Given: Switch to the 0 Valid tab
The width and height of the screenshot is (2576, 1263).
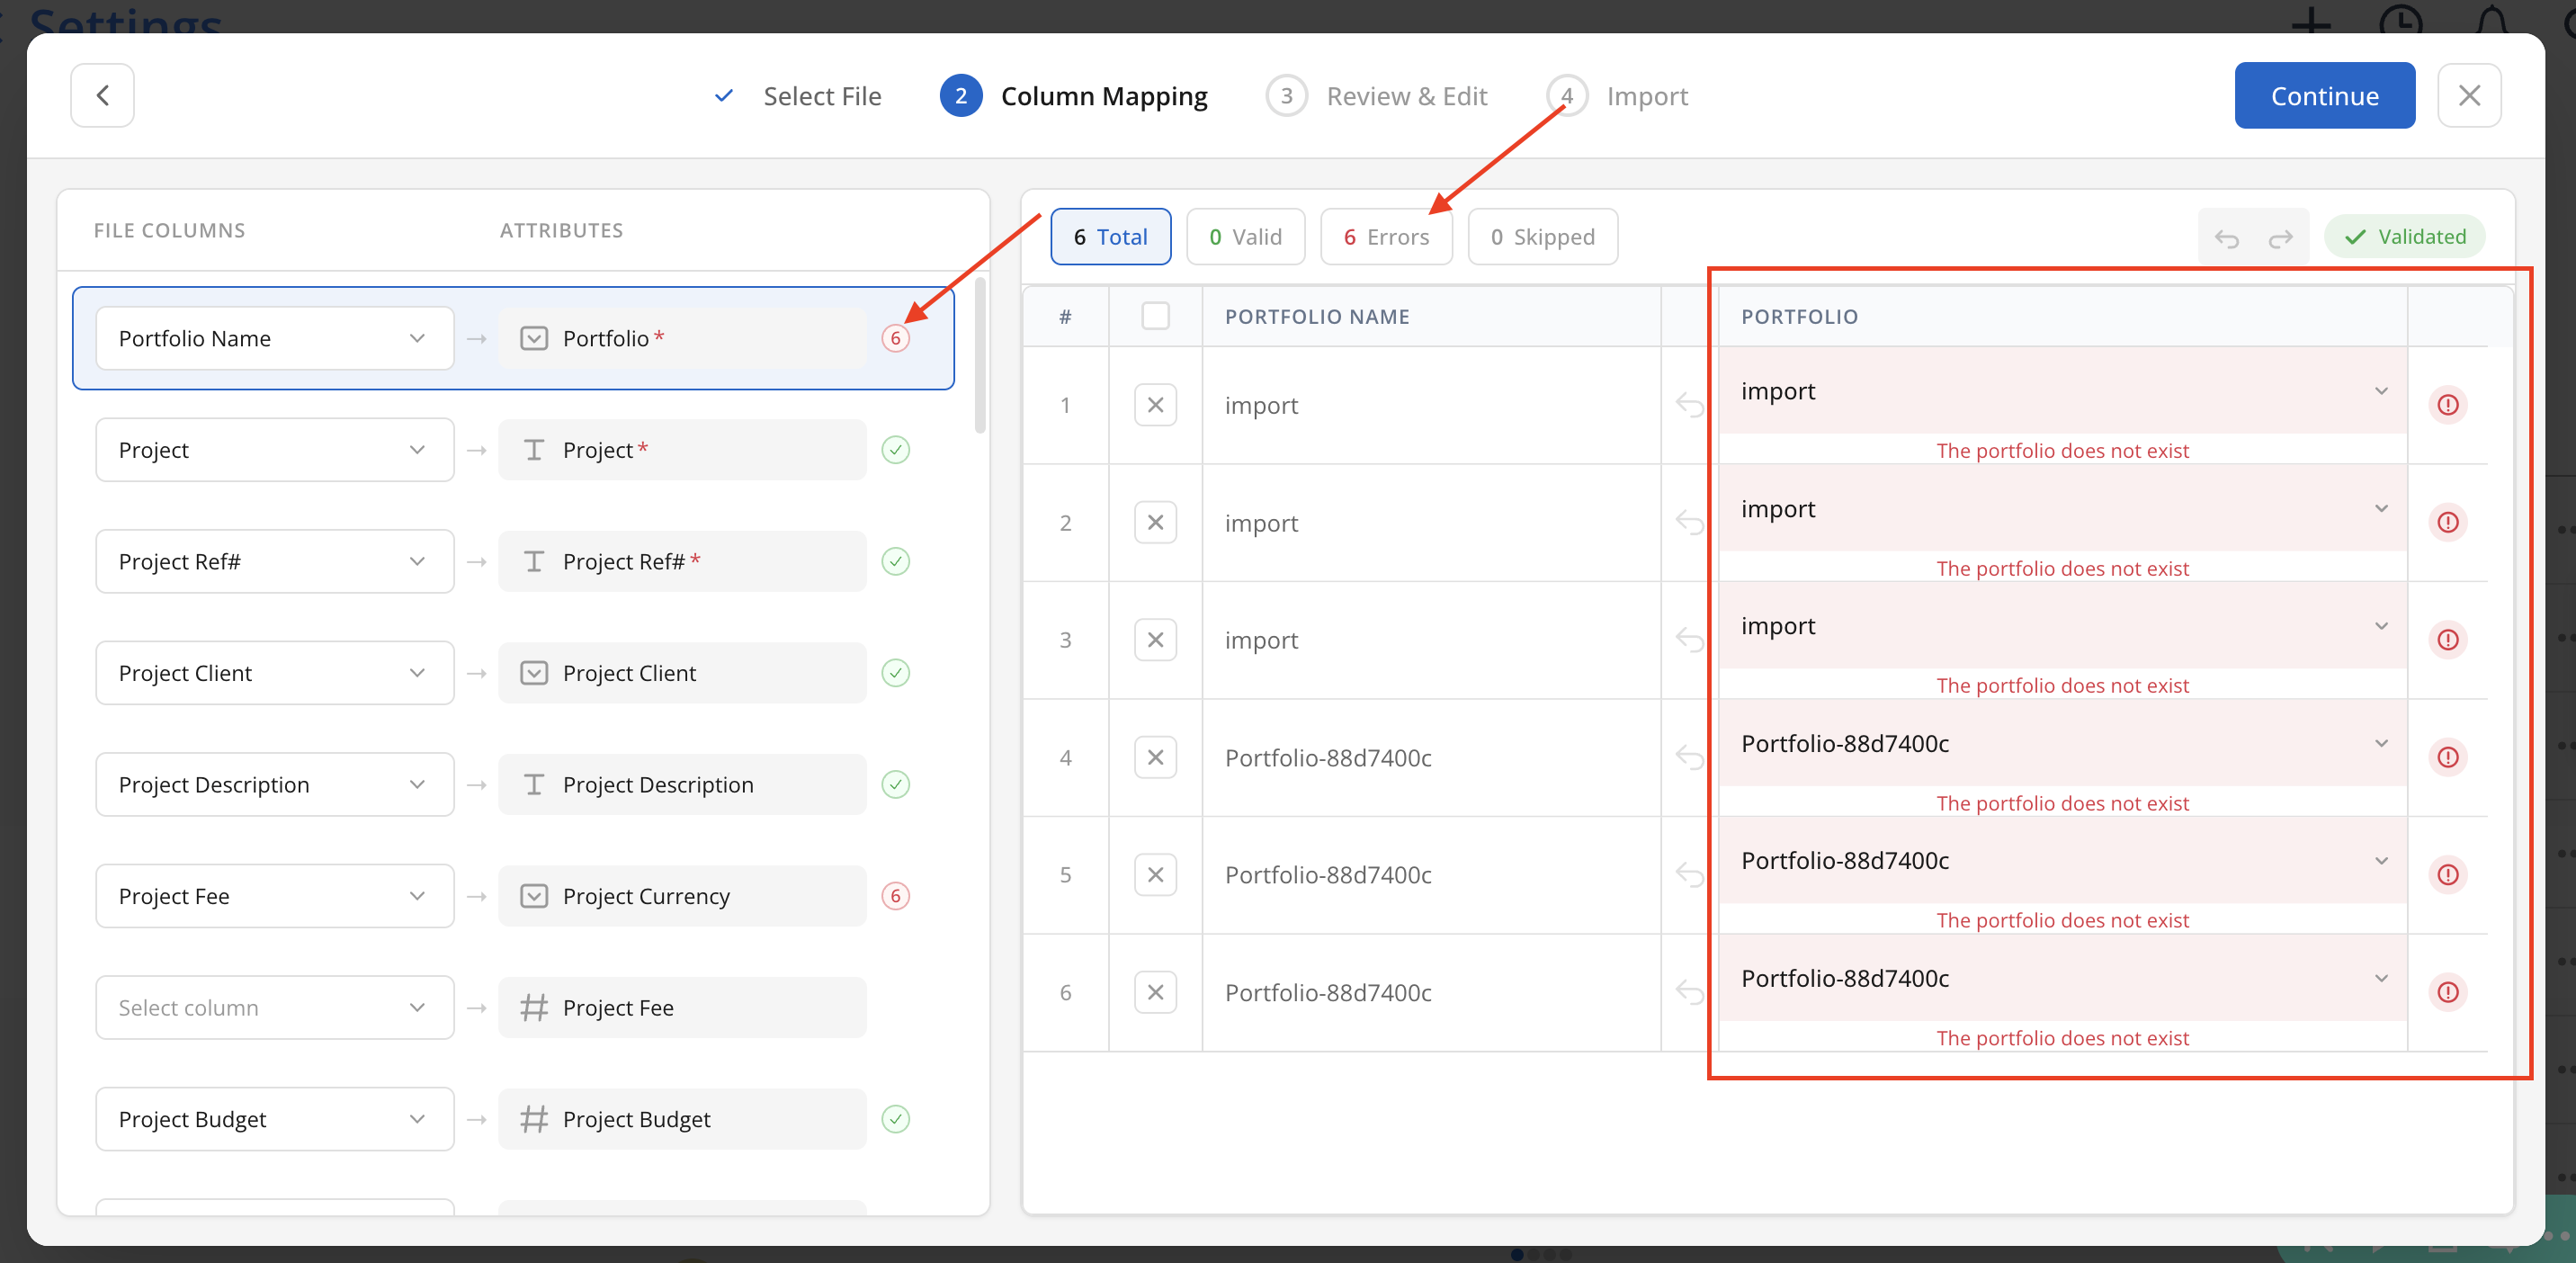Looking at the screenshot, I should [x=1245, y=237].
